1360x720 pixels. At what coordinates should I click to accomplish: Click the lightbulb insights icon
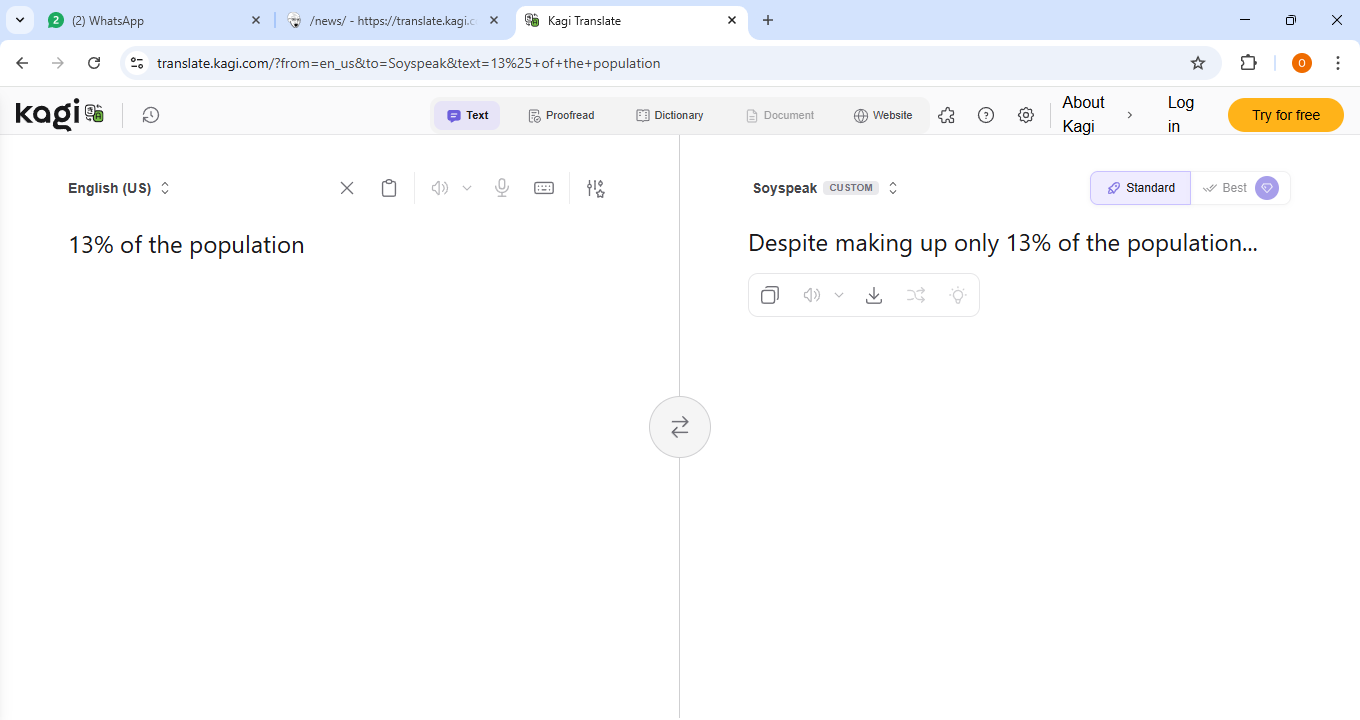[x=958, y=295]
